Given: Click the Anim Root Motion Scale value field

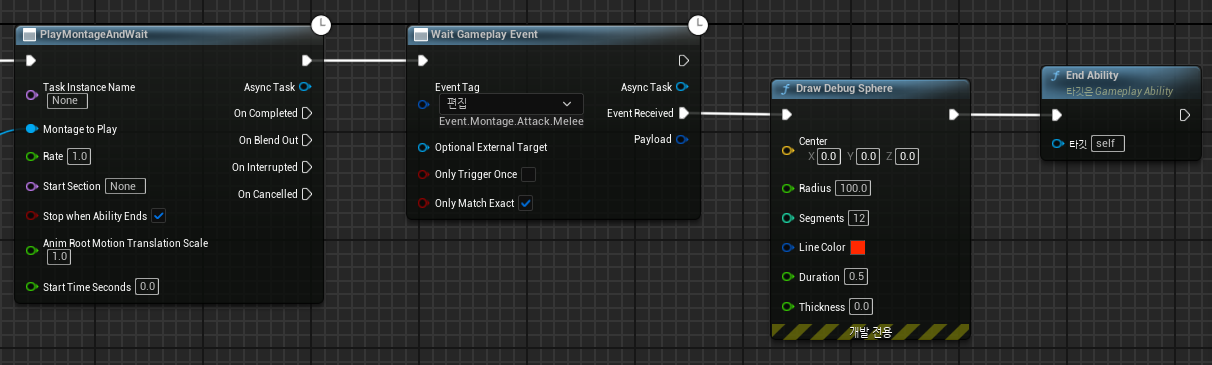Looking at the screenshot, I should point(60,256).
